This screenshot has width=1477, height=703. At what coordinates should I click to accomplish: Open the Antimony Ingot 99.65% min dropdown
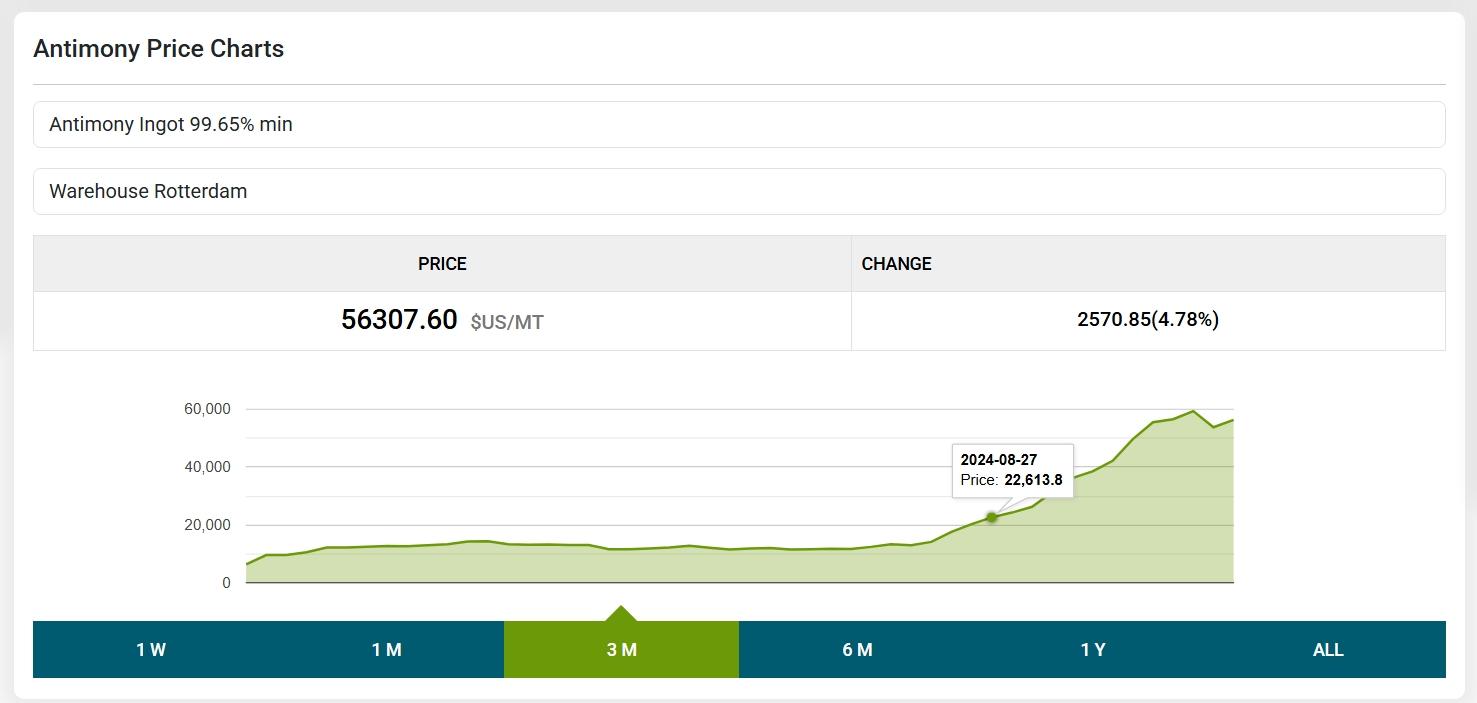pyautogui.click(x=738, y=125)
